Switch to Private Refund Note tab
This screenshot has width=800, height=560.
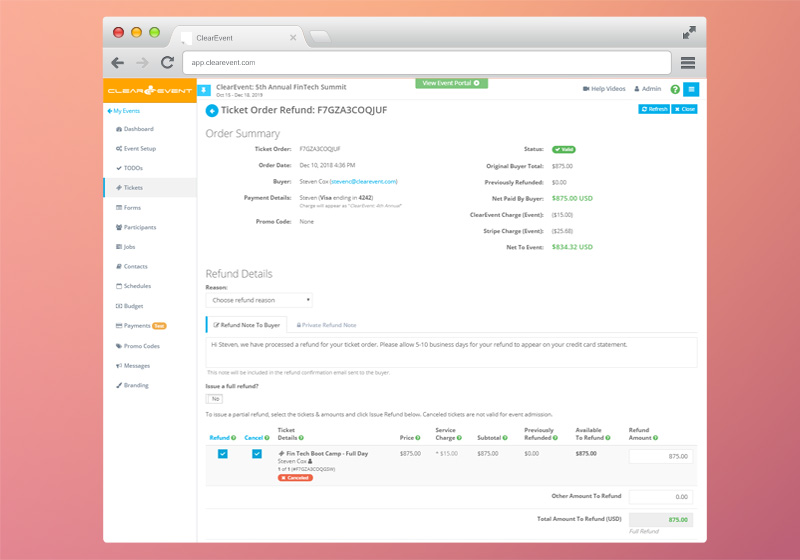point(327,325)
